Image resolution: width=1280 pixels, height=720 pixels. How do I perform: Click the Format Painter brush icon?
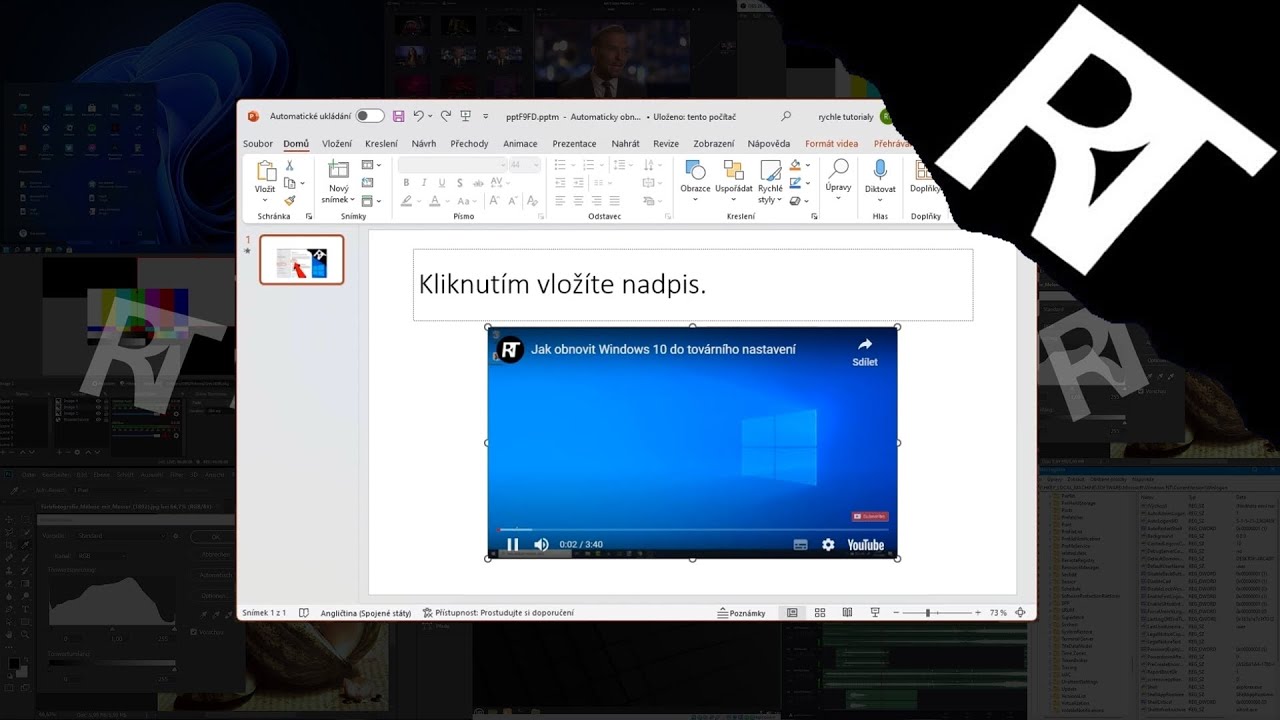click(290, 200)
